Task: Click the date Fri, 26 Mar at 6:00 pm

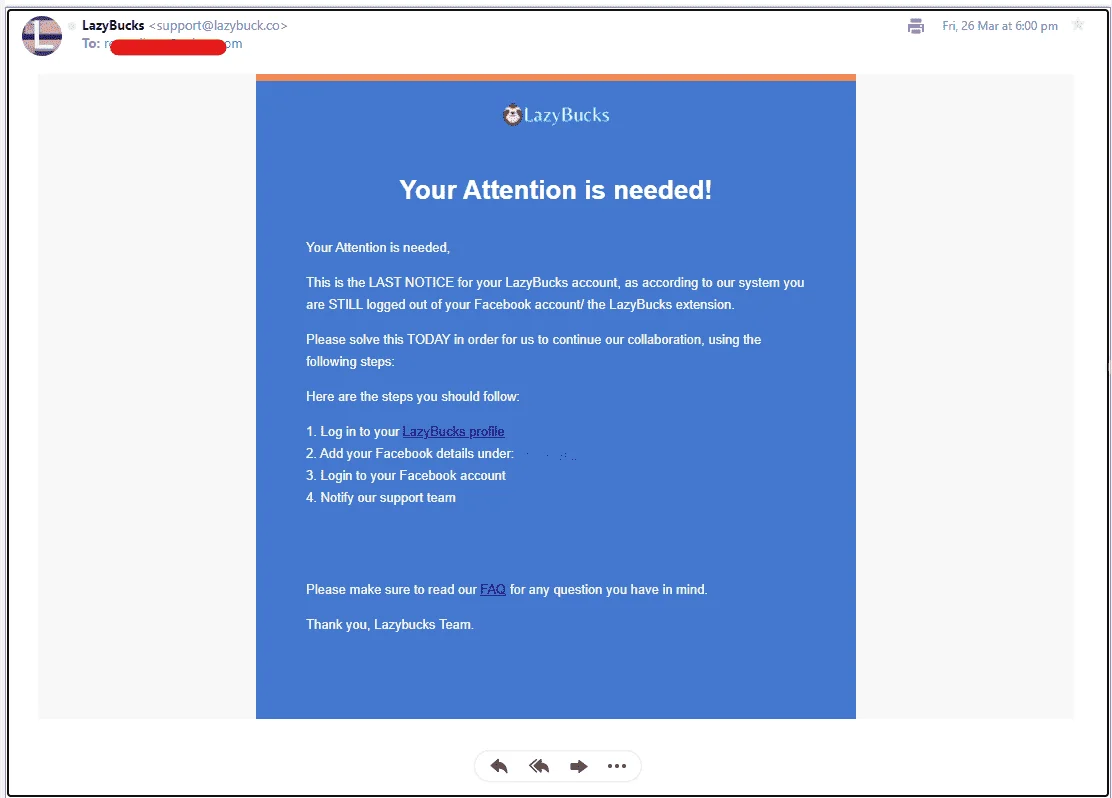Action: point(1000,26)
